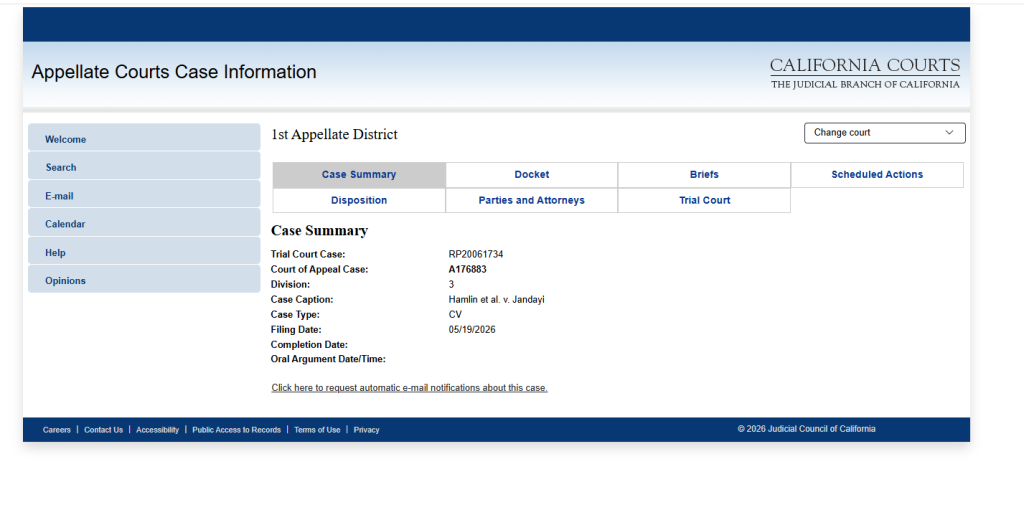Click the case caption Hamlin et al. v. Jandayi
The height and width of the screenshot is (510, 1024).
(496, 299)
